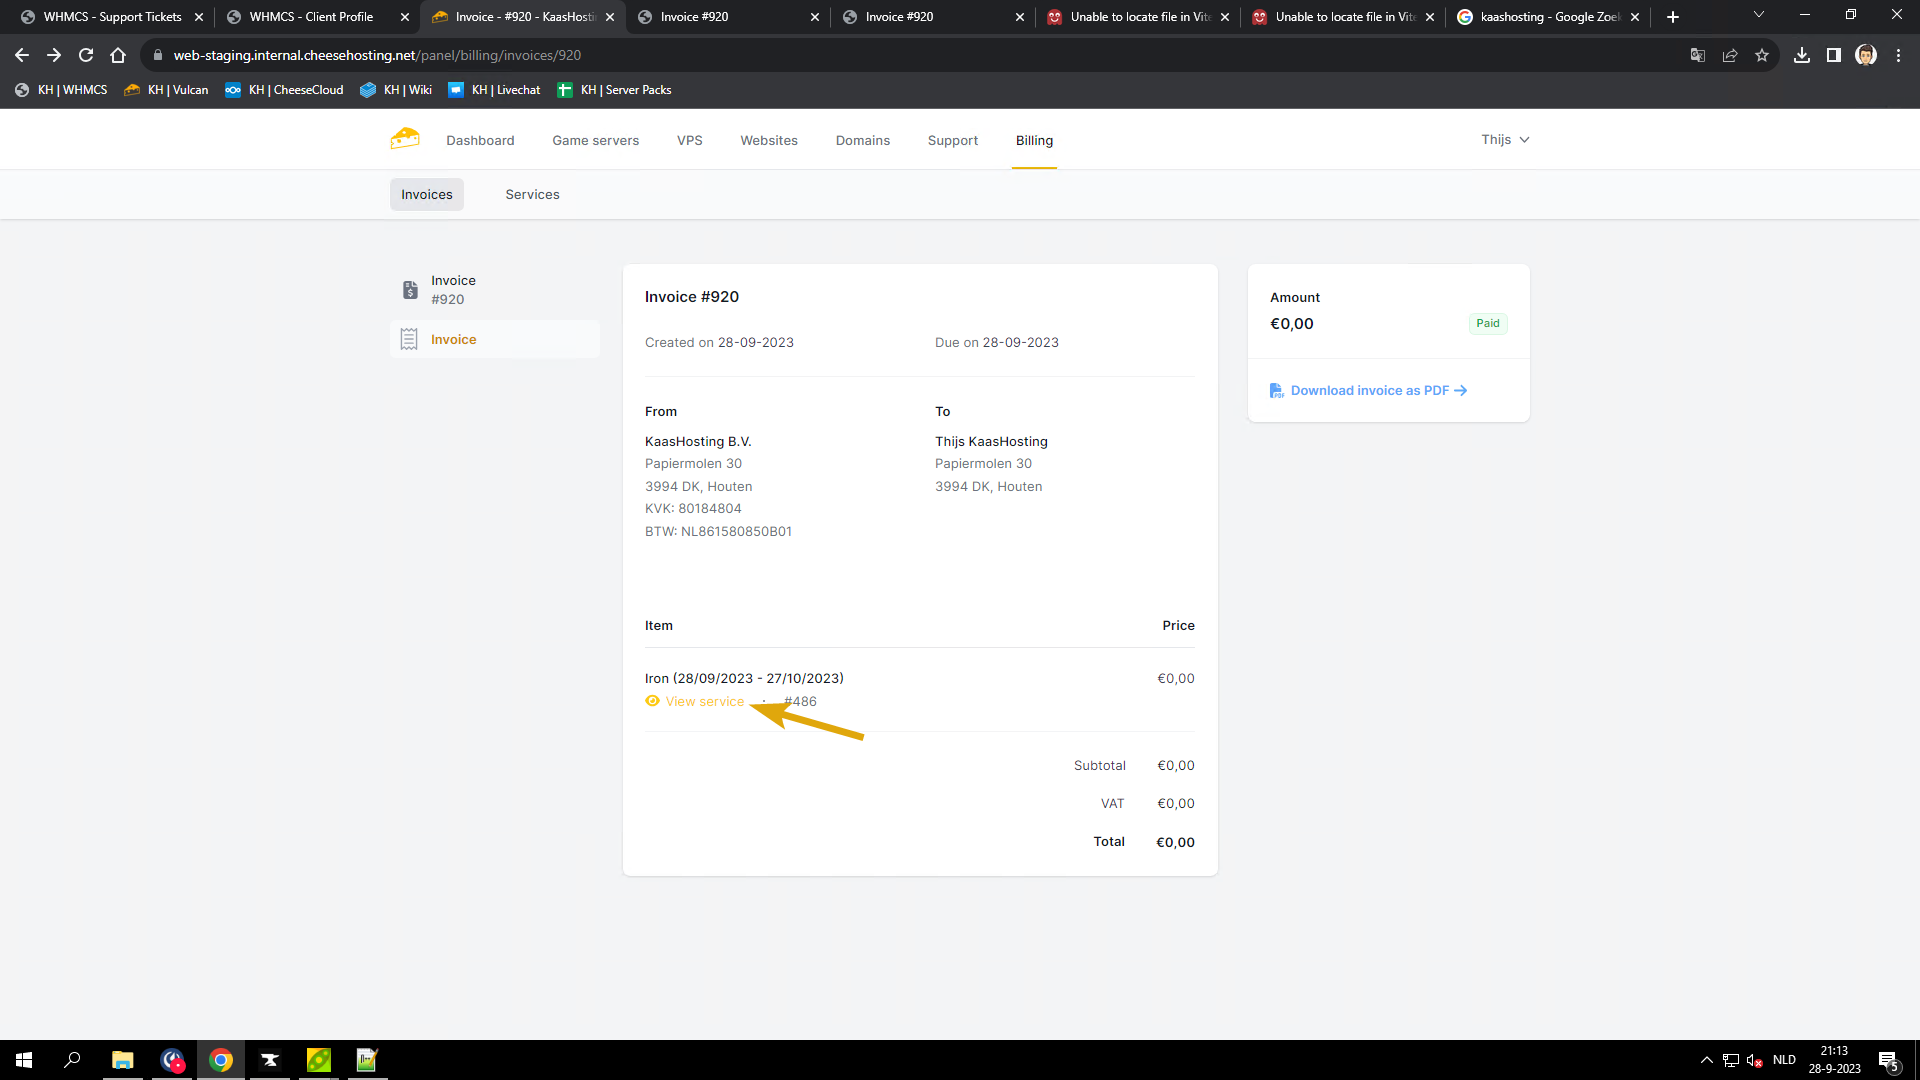Image resolution: width=1920 pixels, height=1080 pixels.
Task: Open the Thijs user dropdown
Action: (x=1505, y=140)
